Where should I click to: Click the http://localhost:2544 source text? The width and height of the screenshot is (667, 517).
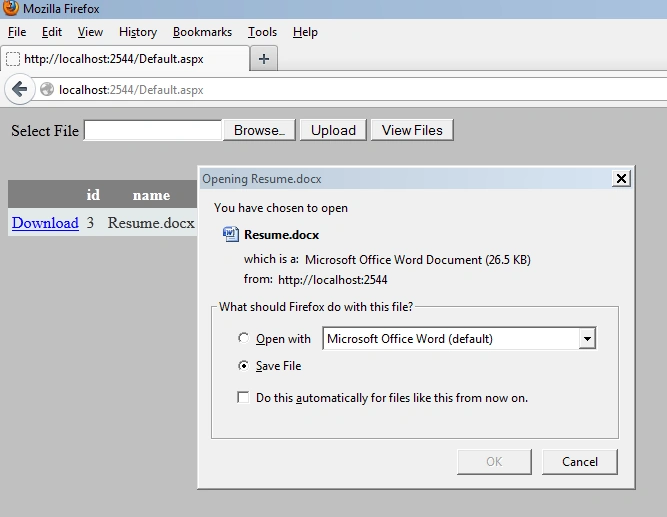pos(333,280)
